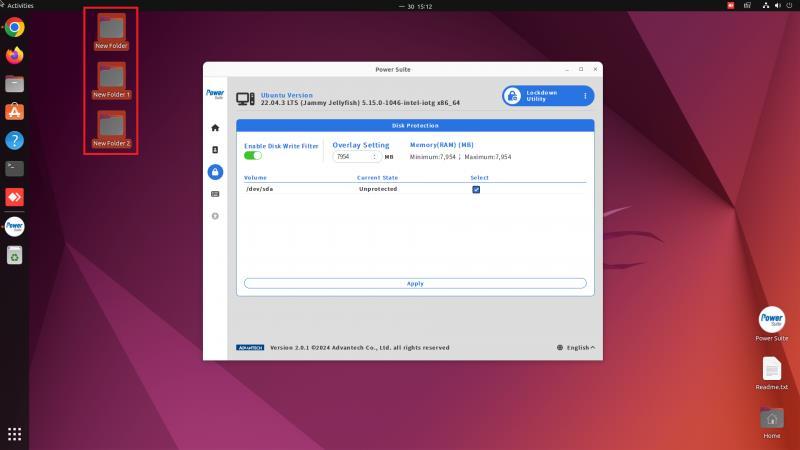The width and height of the screenshot is (800, 450).
Task: Click the Advantech logo in the footer
Action: [x=249, y=347]
